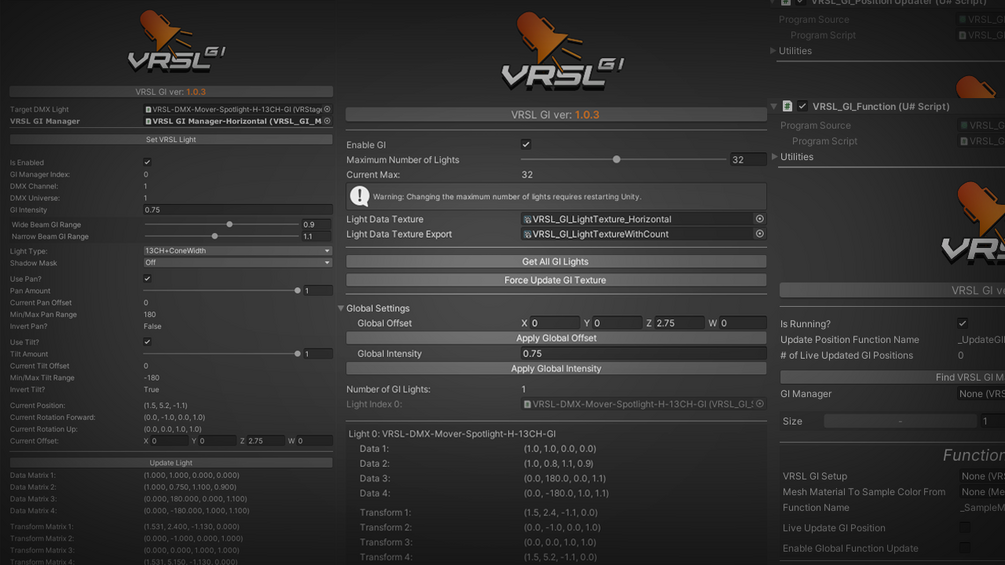Click Program Source asset icon under VRSL_GI_Function
The image size is (1005, 565).
963,126
